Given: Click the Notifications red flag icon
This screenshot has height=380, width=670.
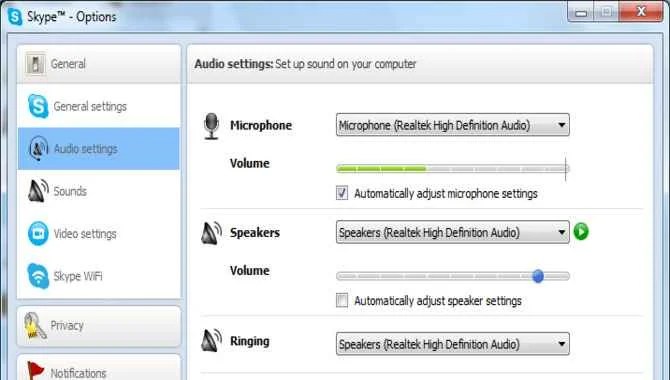Looking at the screenshot, I should tap(35, 370).
